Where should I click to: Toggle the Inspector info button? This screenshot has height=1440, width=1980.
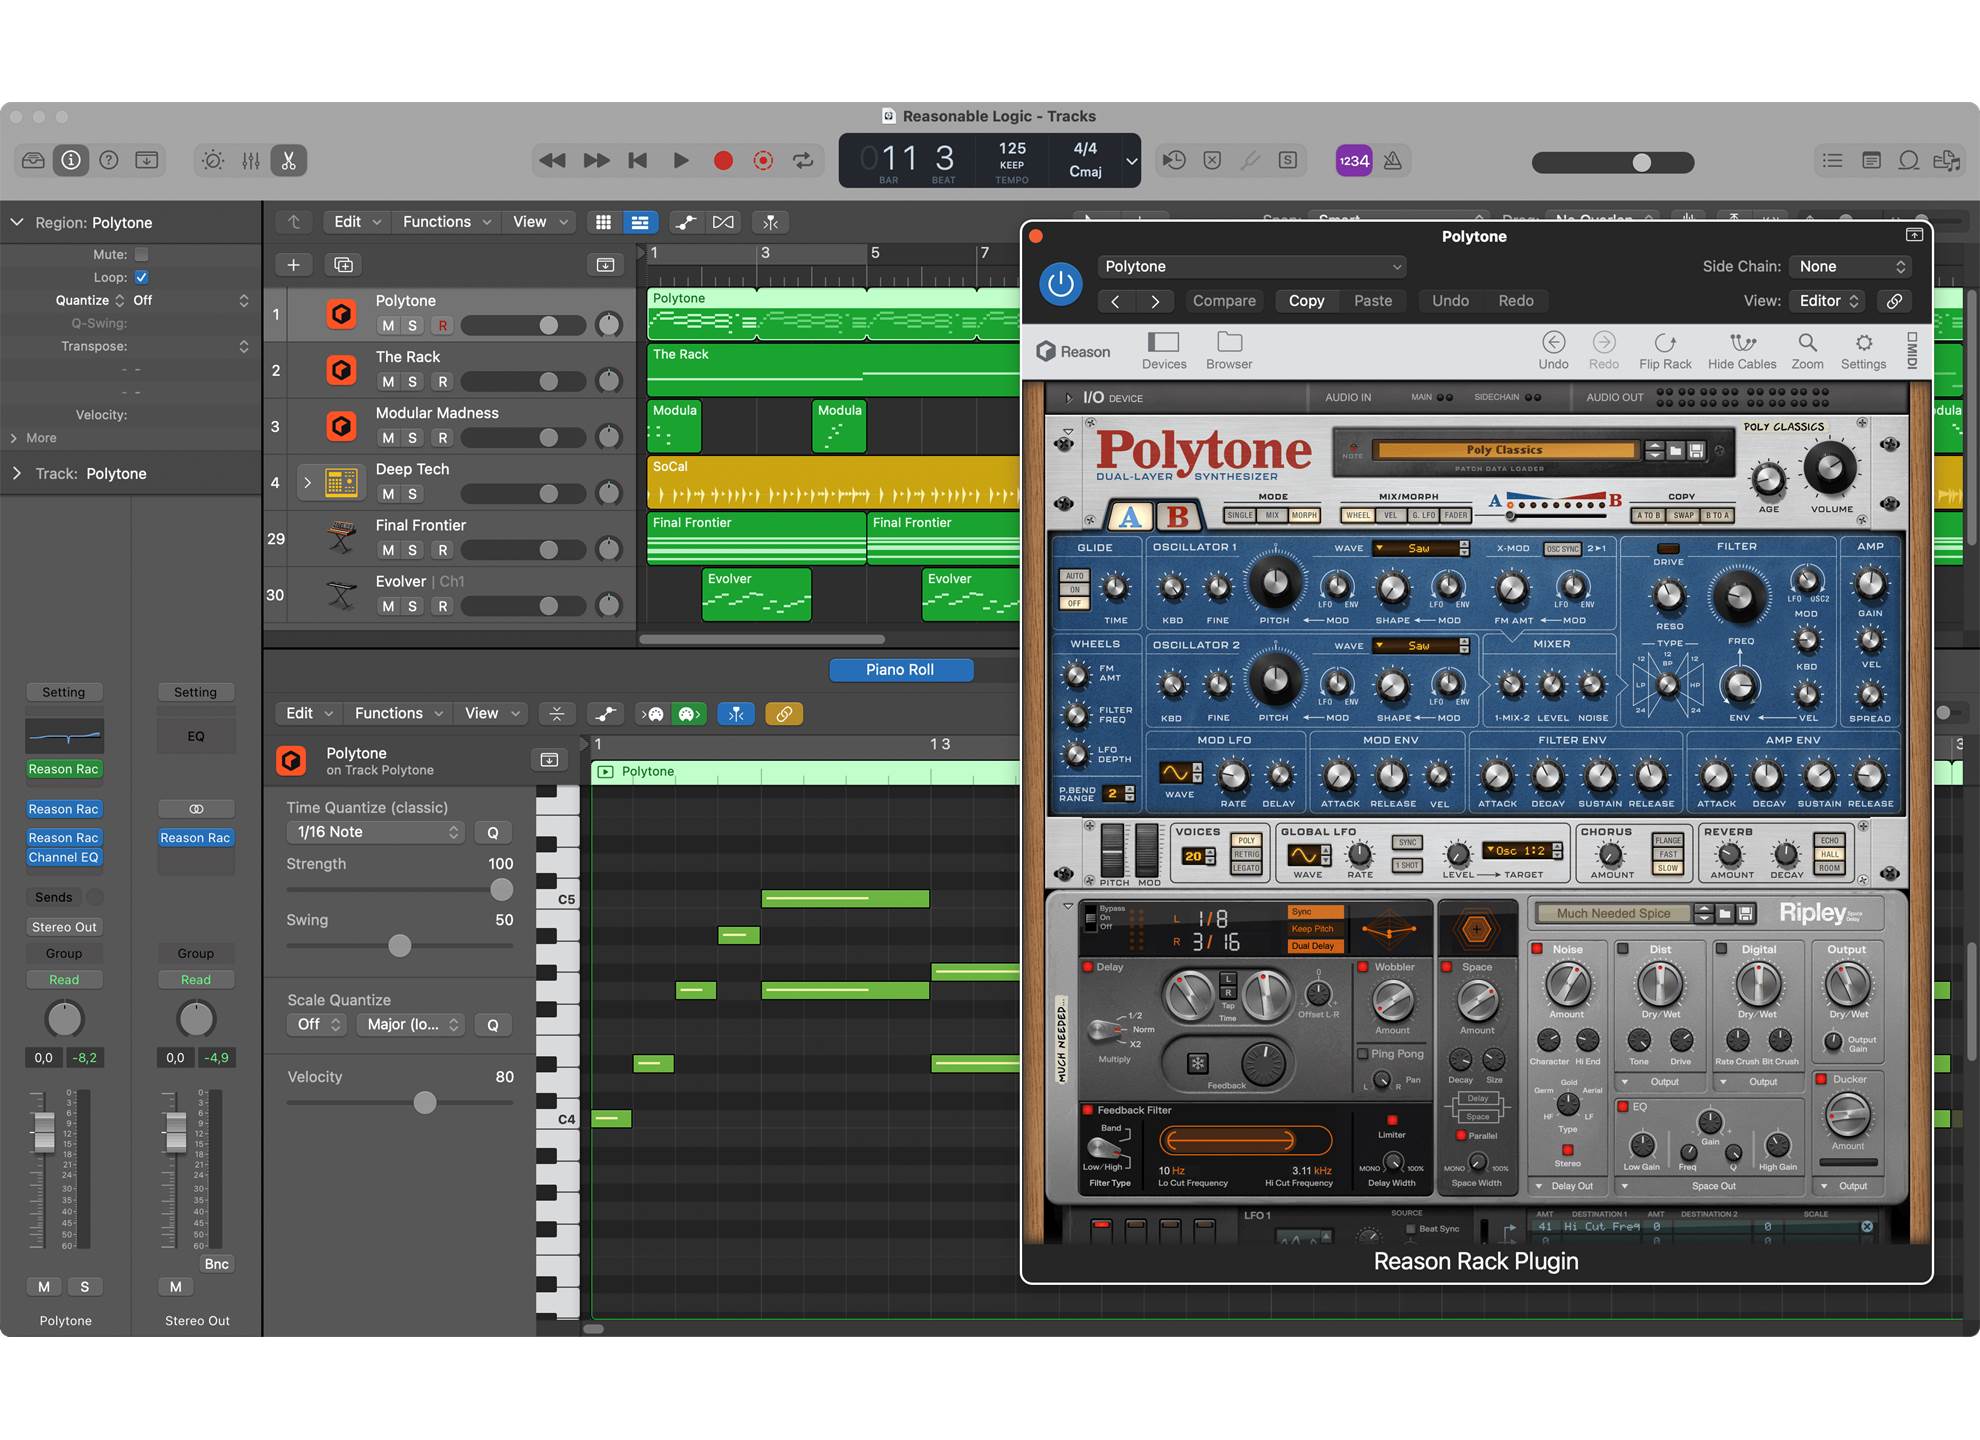(x=71, y=160)
